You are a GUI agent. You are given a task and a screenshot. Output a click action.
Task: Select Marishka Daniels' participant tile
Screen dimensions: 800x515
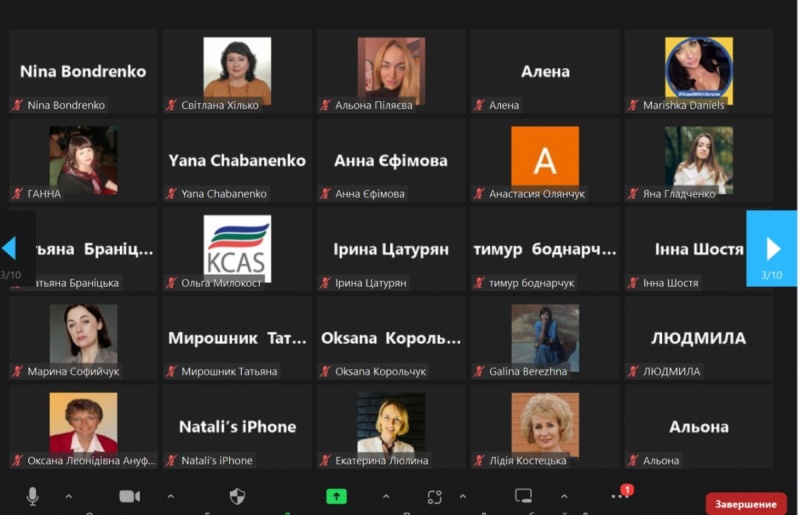coord(699,72)
